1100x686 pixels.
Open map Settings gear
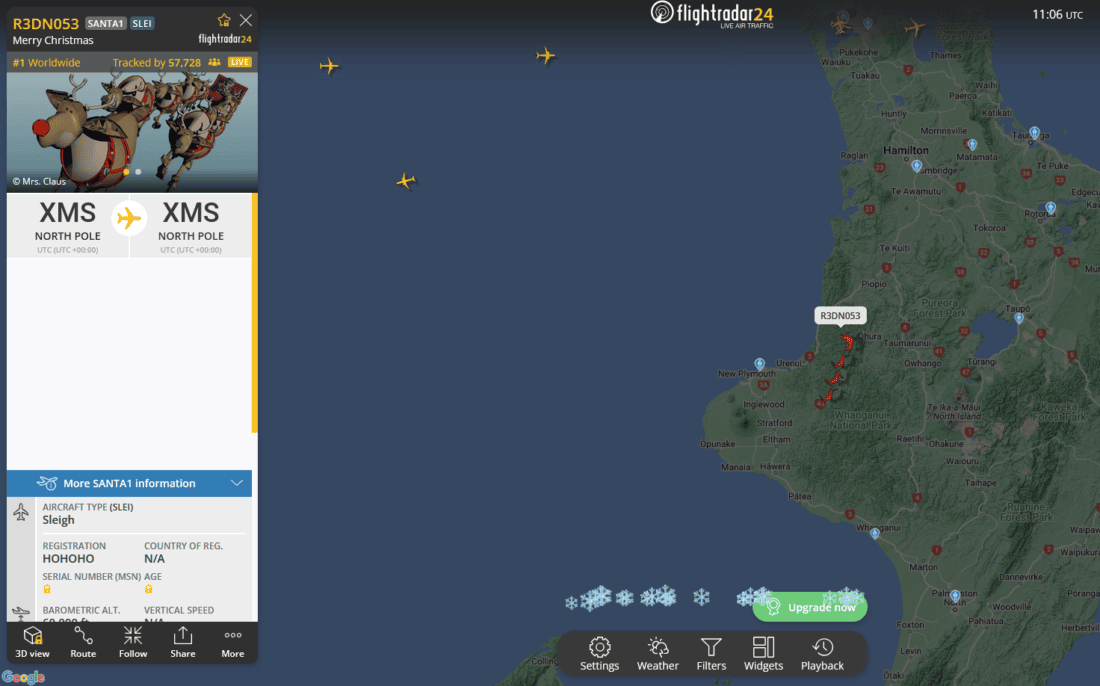click(x=599, y=654)
